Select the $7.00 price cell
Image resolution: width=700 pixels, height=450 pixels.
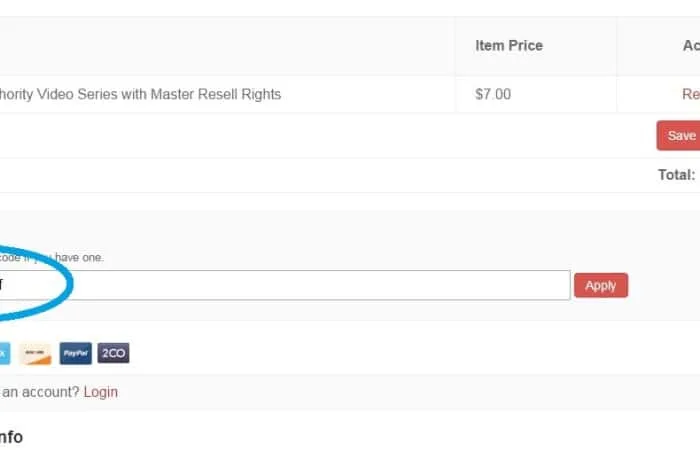[x=493, y=94]
